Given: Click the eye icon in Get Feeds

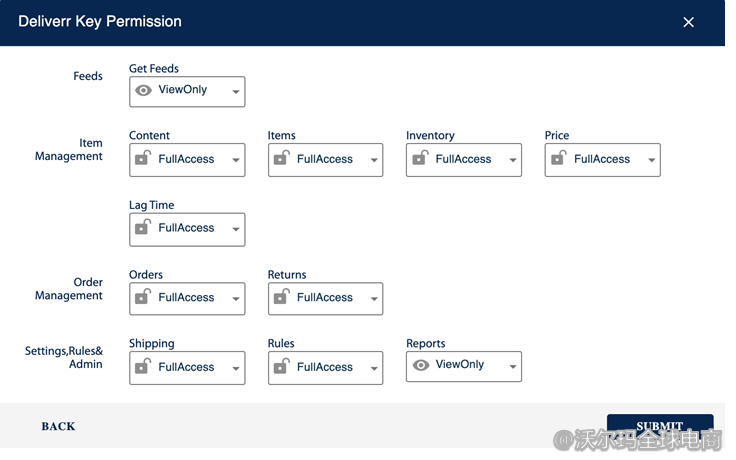Looking at the screenshot, I should coord(144,90).
